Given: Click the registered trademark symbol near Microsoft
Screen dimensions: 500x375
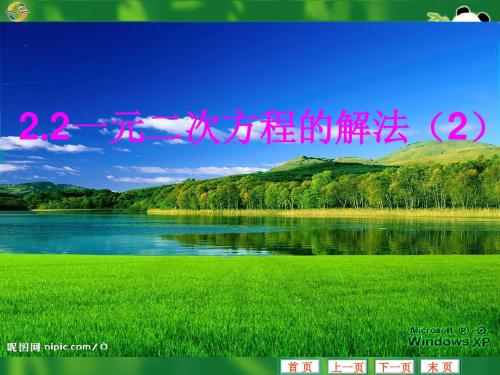Looking at the screenshot, I should click(464, 330).
